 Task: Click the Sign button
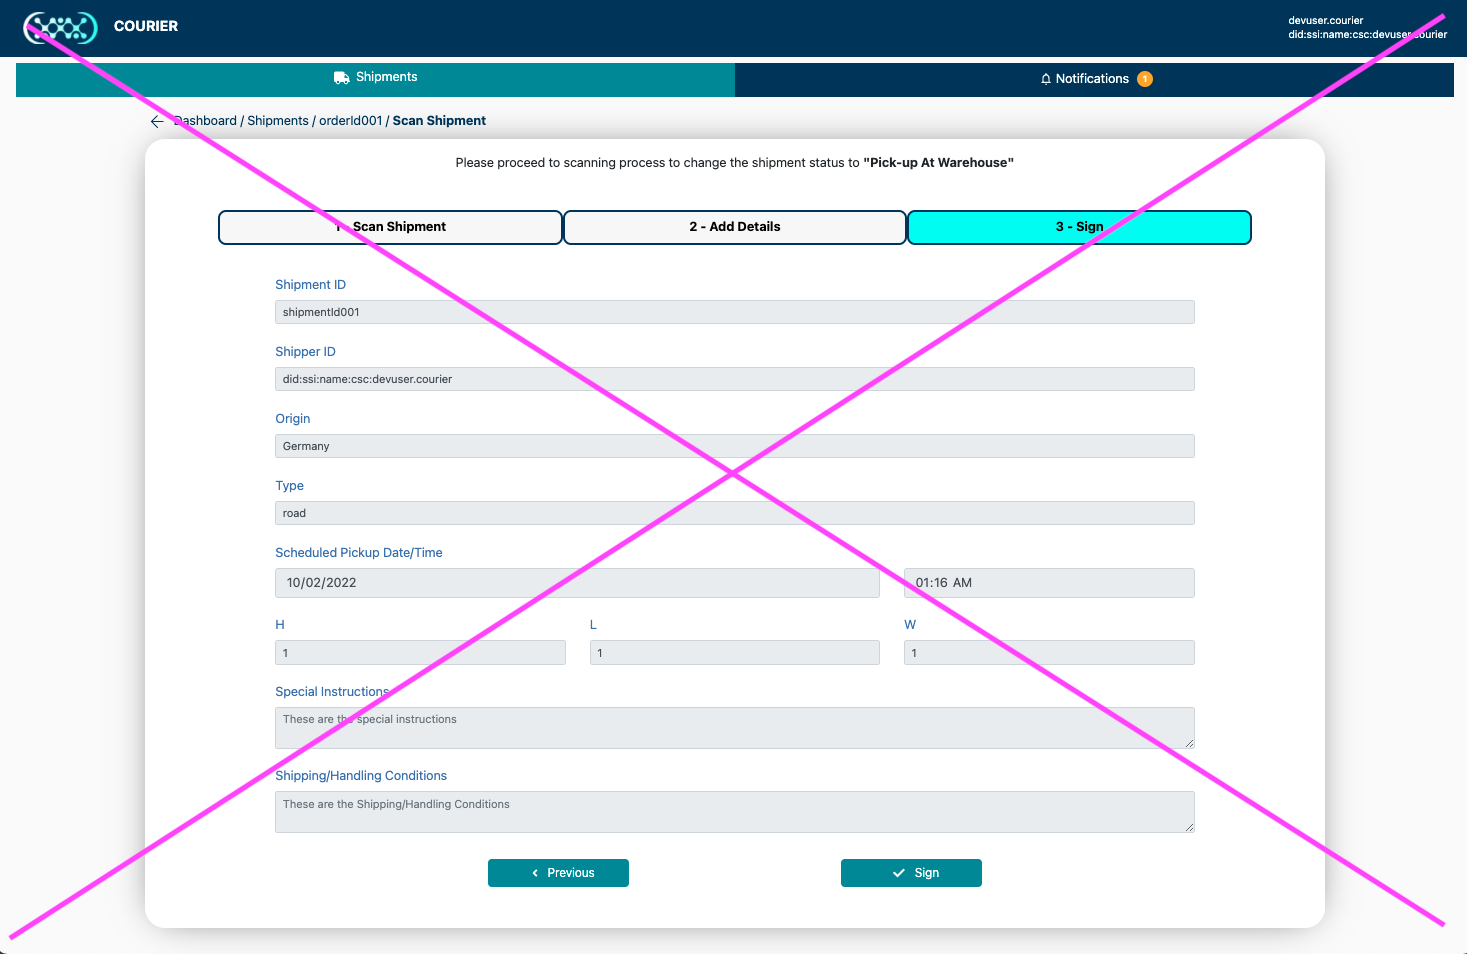tap(911, 872)
